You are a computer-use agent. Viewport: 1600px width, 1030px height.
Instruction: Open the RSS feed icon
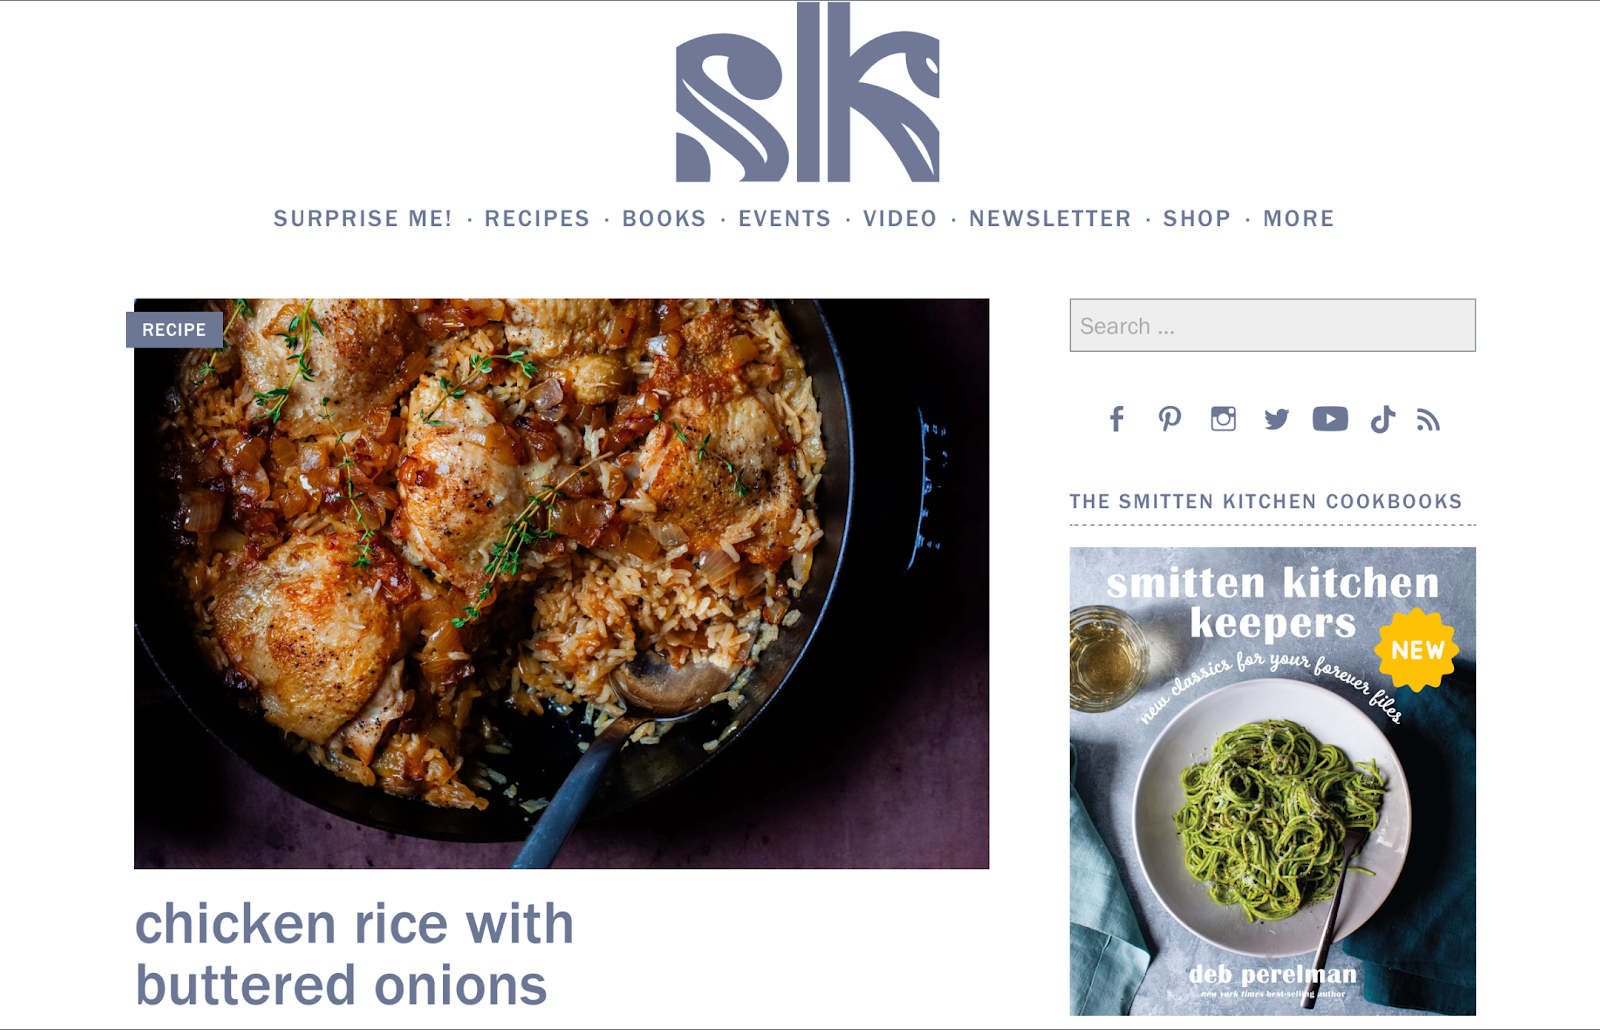tap(1428, 420)
